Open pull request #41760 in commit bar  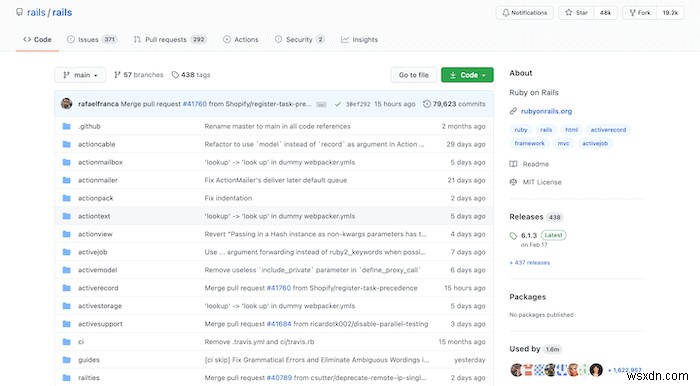coord(195,104)
